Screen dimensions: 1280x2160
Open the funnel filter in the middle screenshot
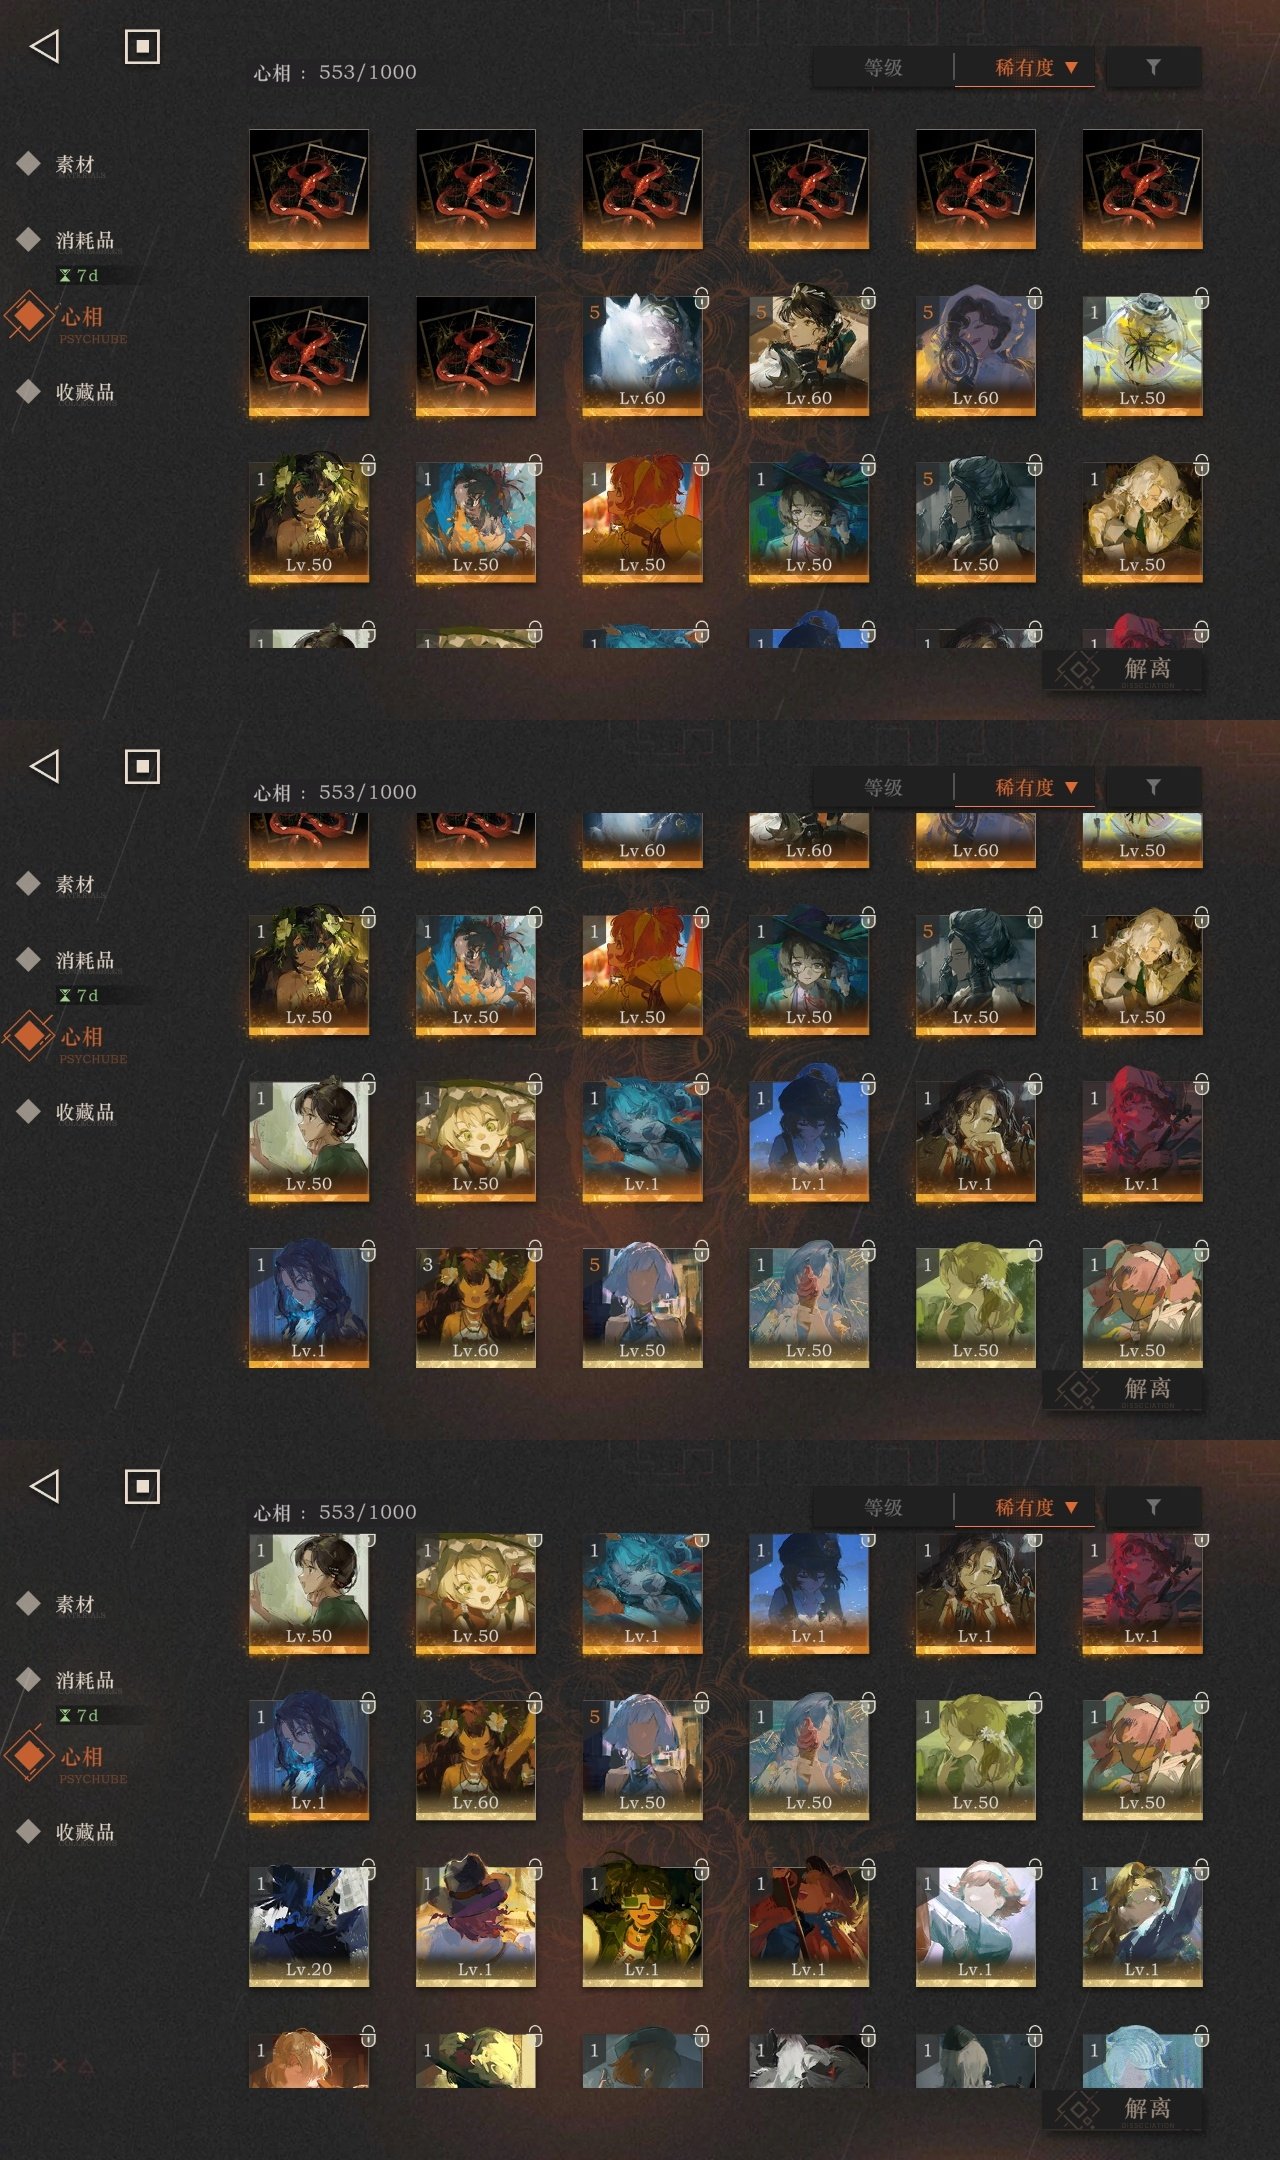[1153, 787]
